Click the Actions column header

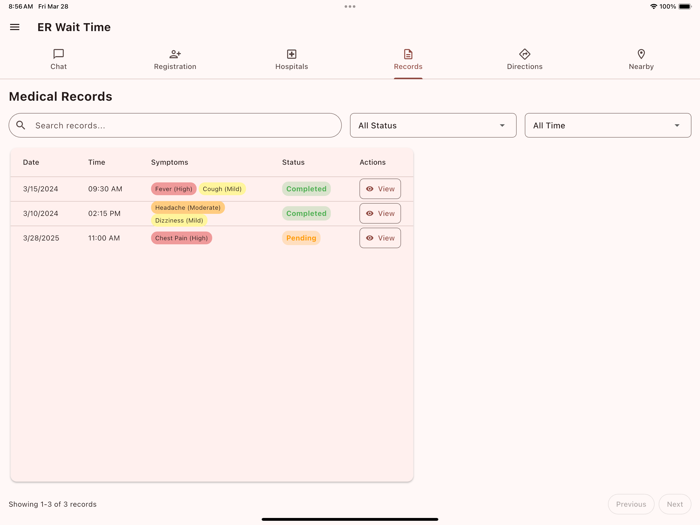click(x=372, y=162)
